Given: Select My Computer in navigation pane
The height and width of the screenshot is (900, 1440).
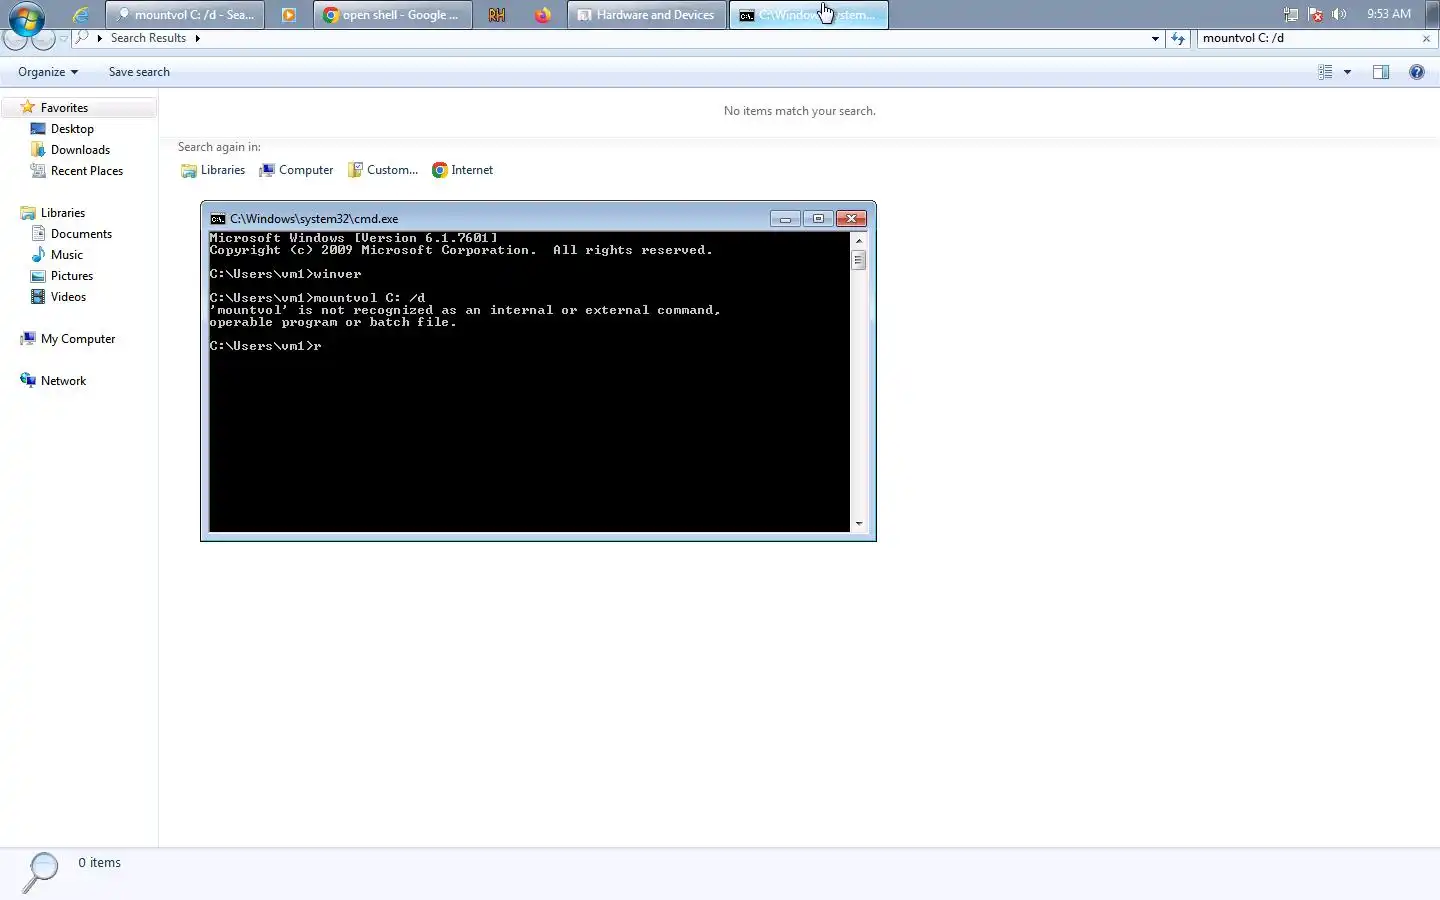Looking at the screenshot, I should coord(77,339).
